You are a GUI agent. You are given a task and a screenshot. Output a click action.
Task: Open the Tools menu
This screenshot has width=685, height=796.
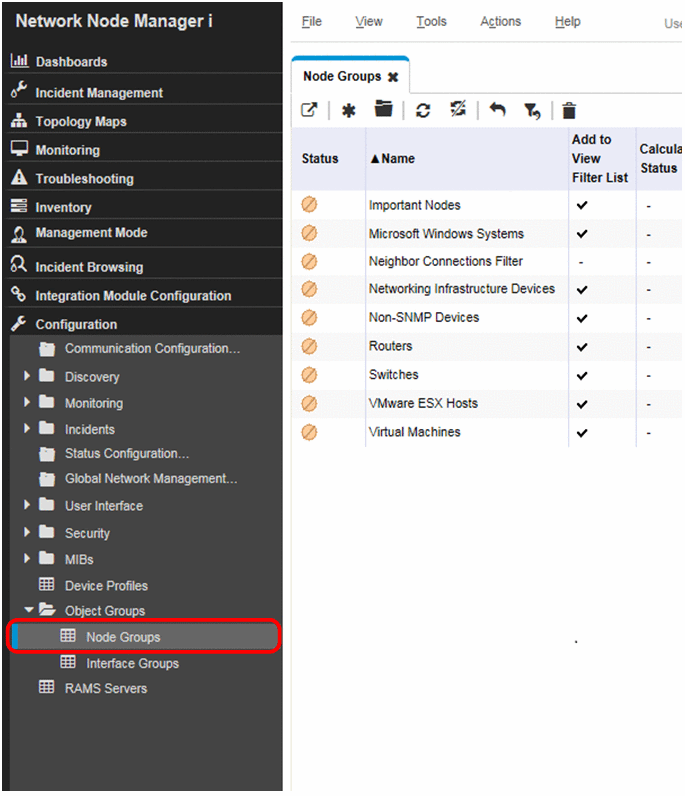431,21
